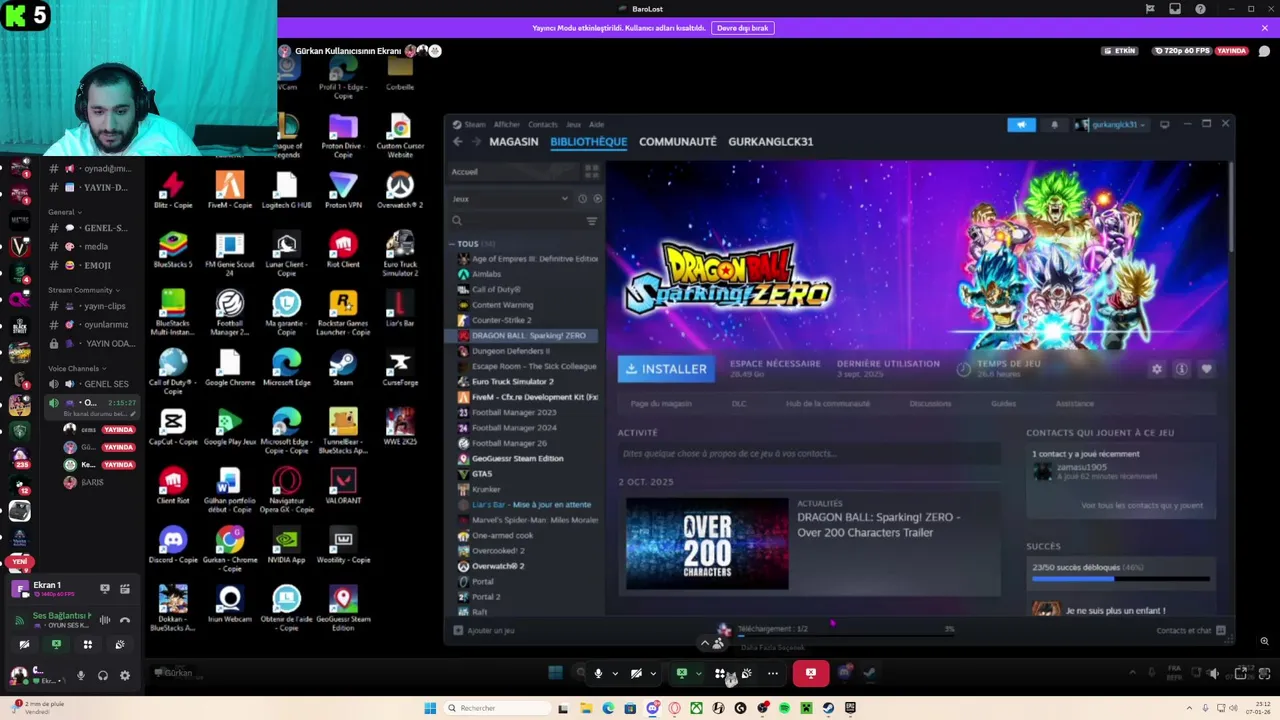The height and width of the screenshot is (720, 1280).
Task: Open the library filter options icon
Action: pyautogui.click(x=591, y=221)
